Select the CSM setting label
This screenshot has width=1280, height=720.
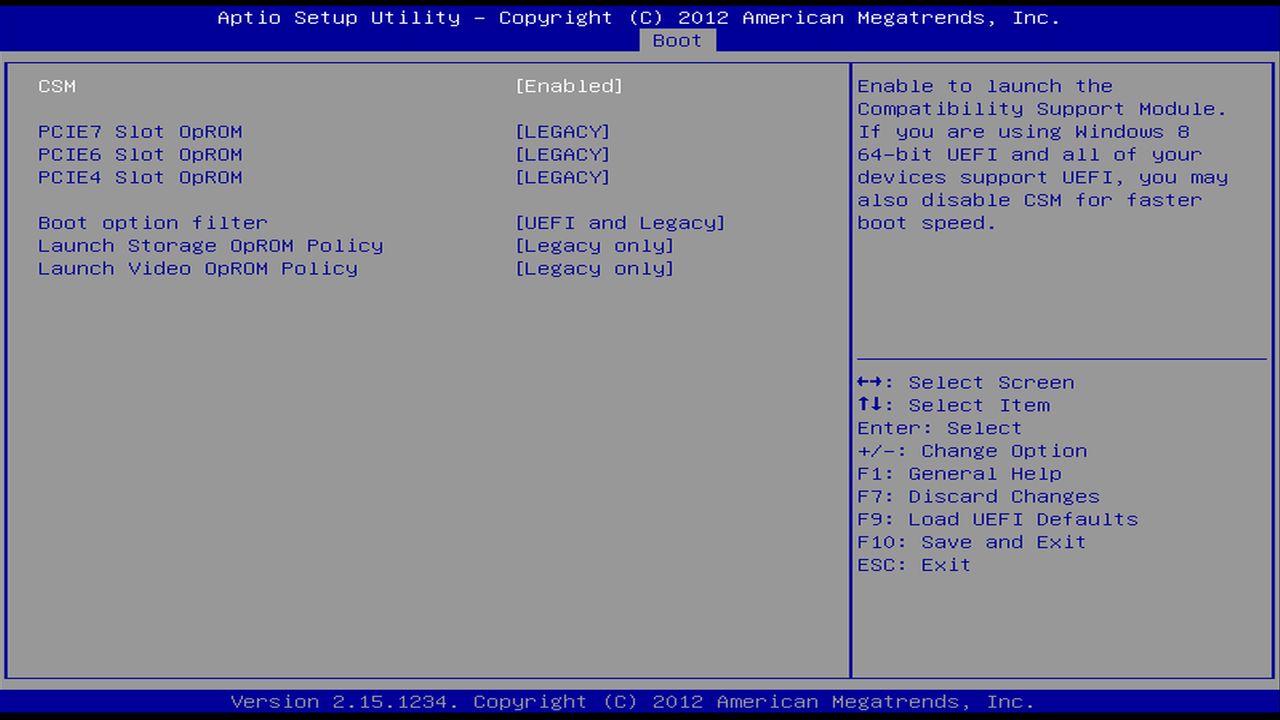point(57,86)
